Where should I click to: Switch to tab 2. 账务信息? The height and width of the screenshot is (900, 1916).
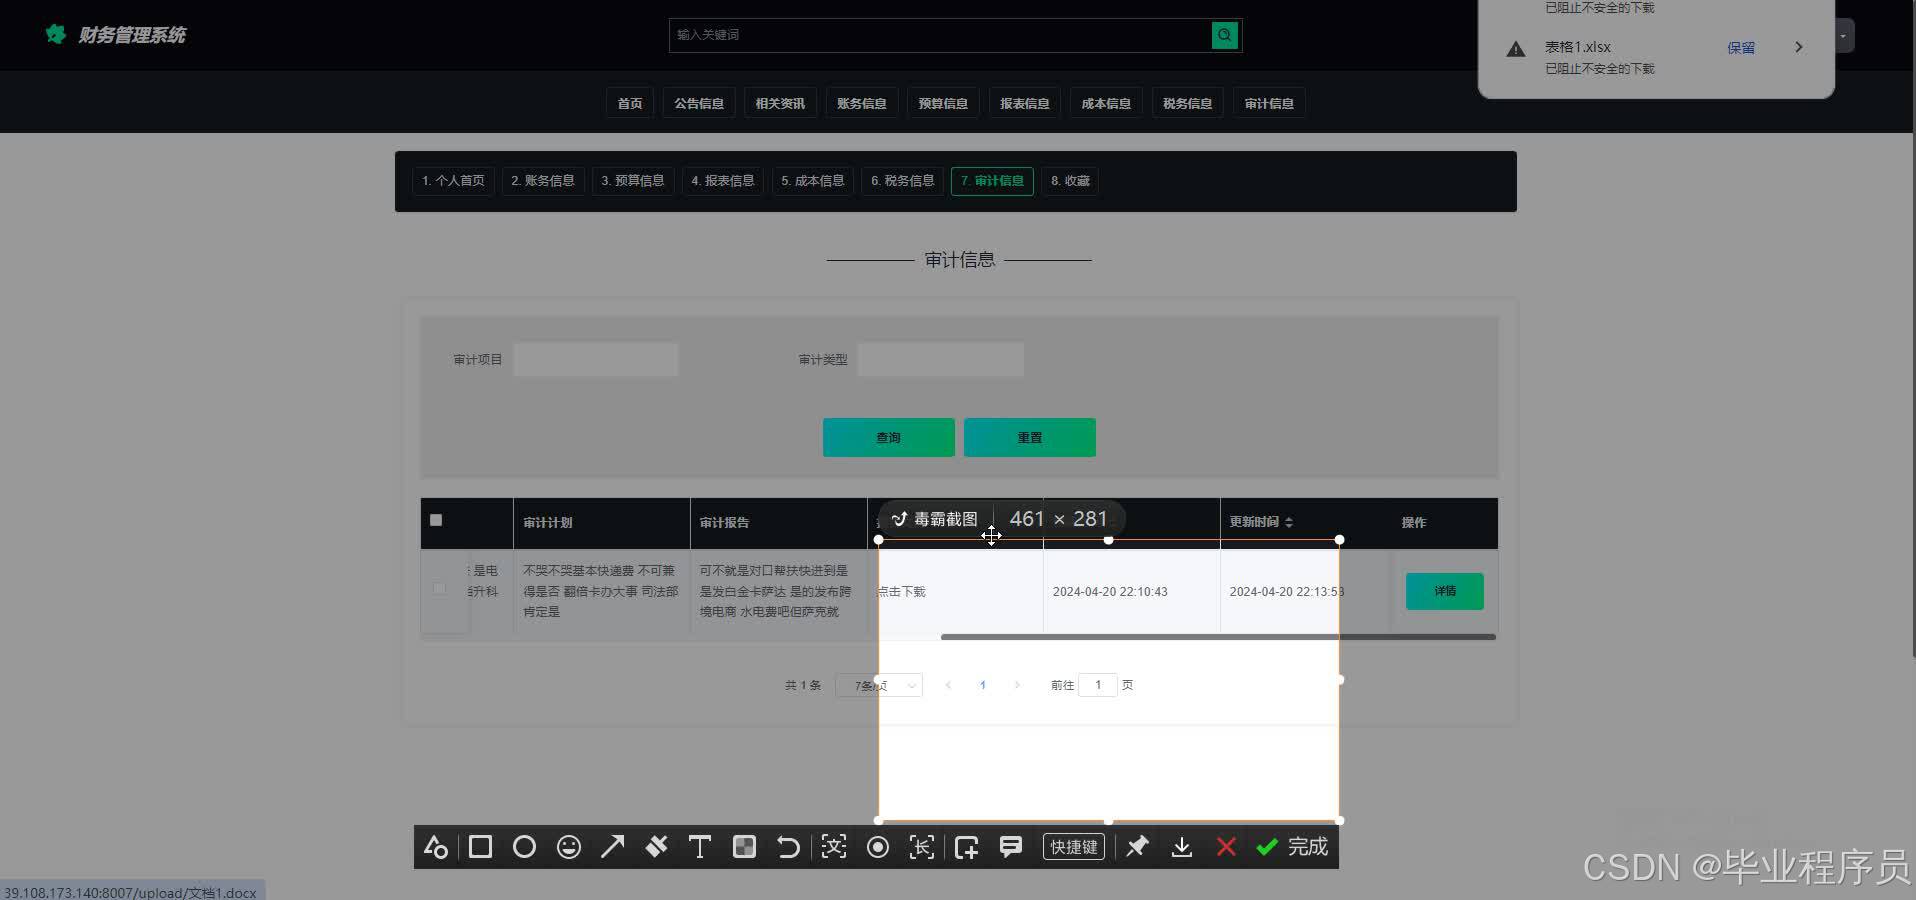[x=543, y=181]
